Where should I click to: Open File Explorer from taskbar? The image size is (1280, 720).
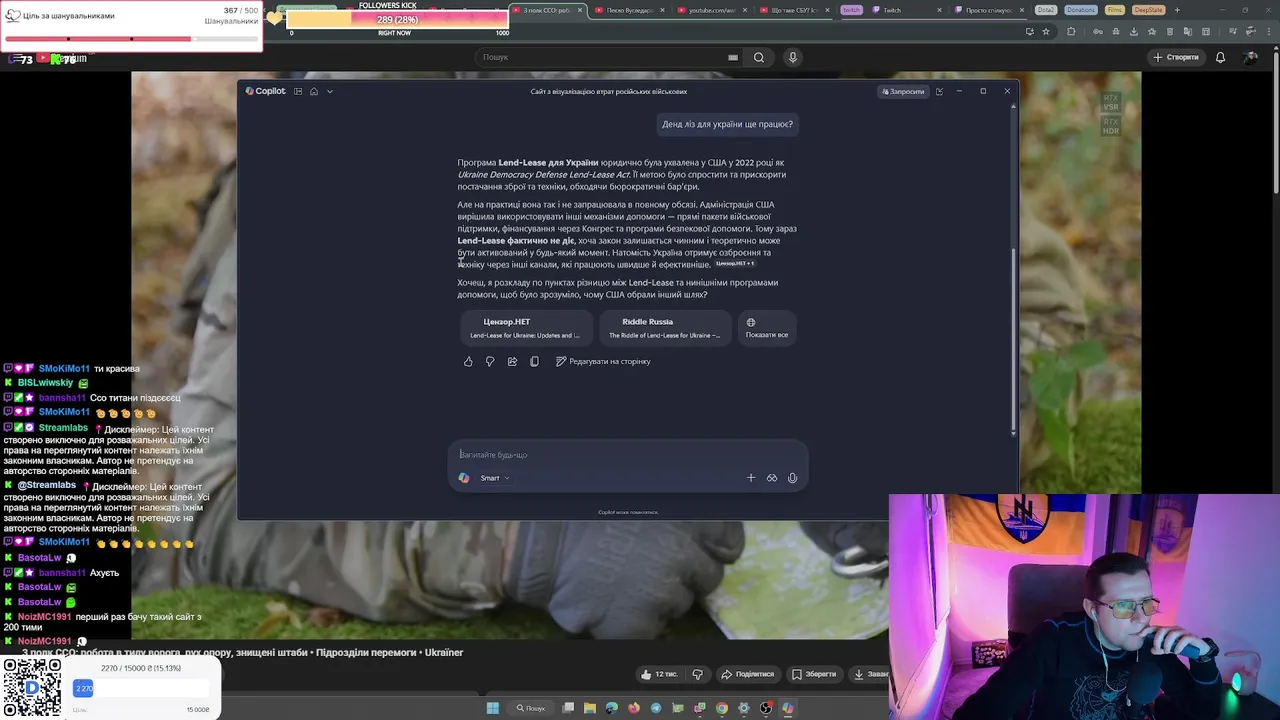pyautogui.click(x=590, y=708)
